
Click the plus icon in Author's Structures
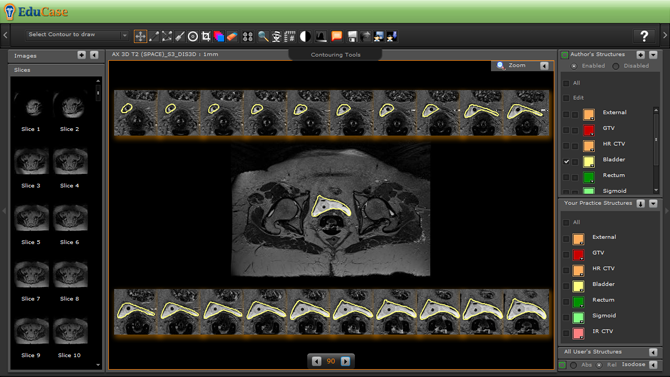click(x=641, y=55)
